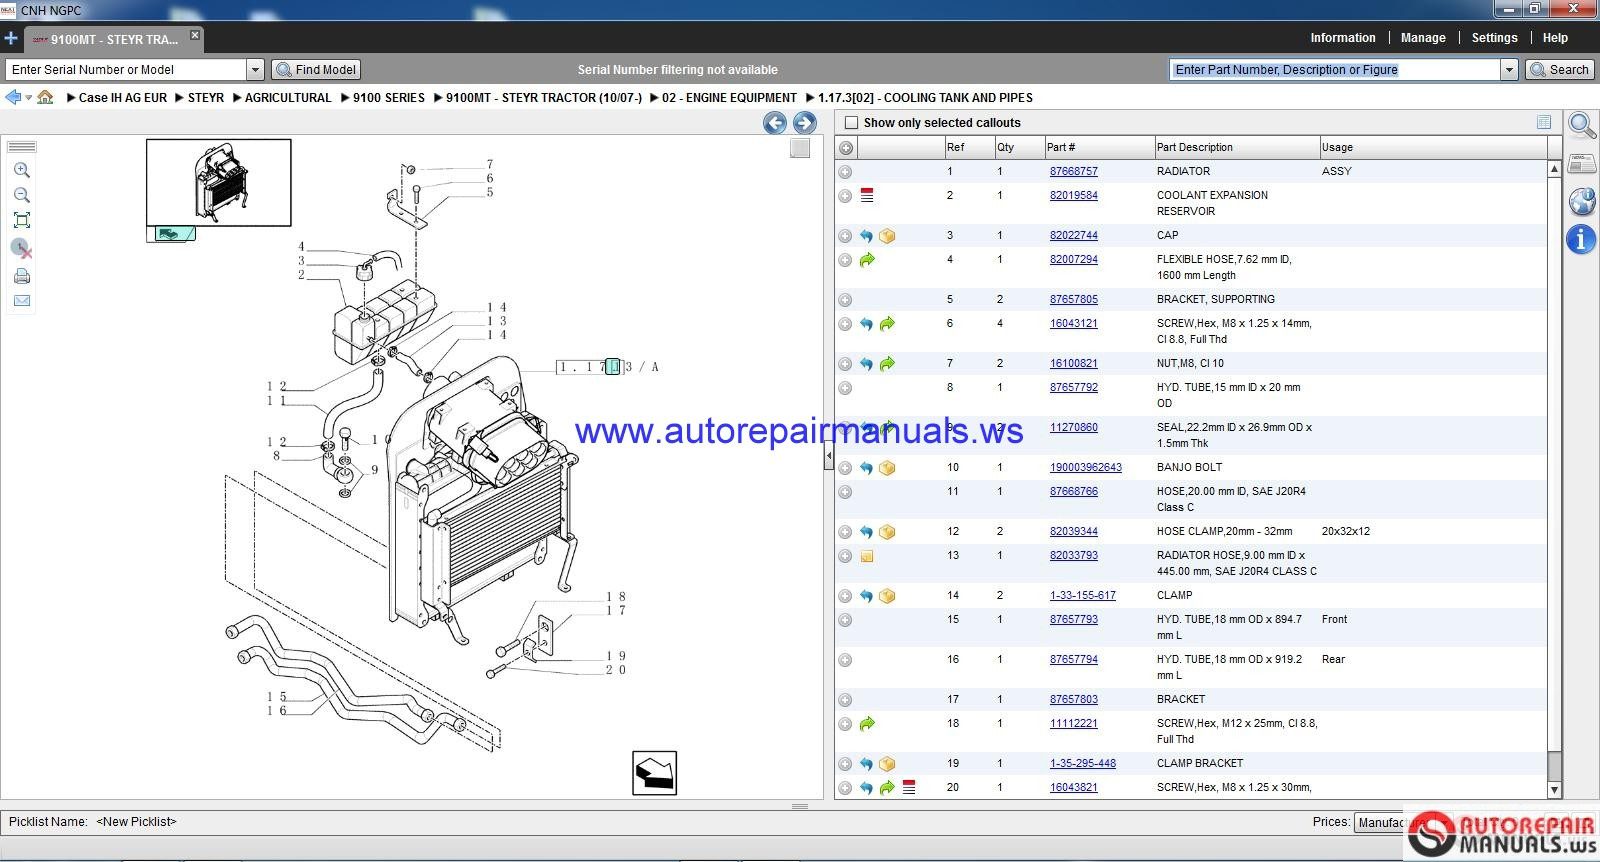
Task: Click blue supersession arrow for NUT,M8
Action: (866, 364)
